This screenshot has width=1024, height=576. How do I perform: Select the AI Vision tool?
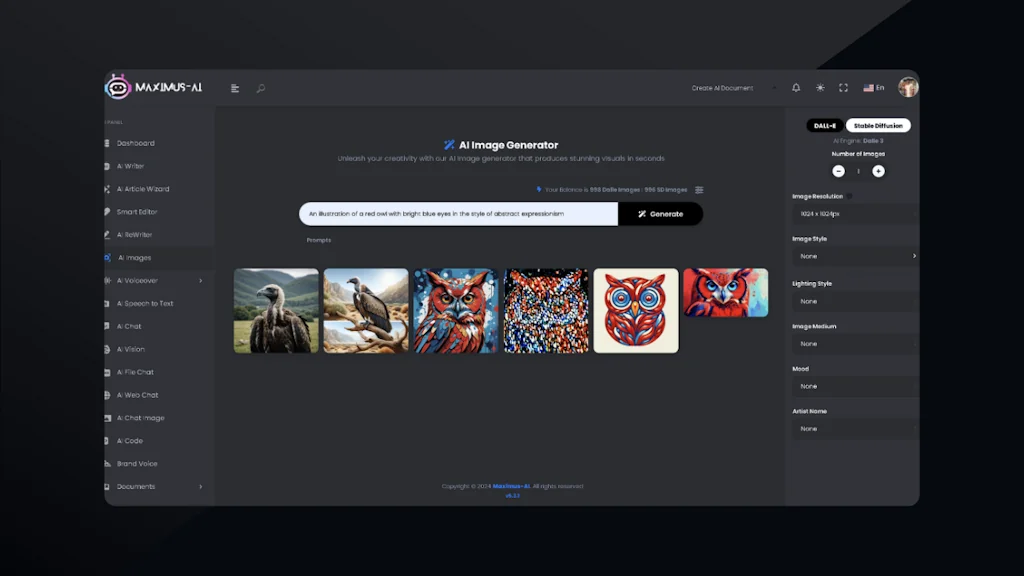[x=138, y=349]
